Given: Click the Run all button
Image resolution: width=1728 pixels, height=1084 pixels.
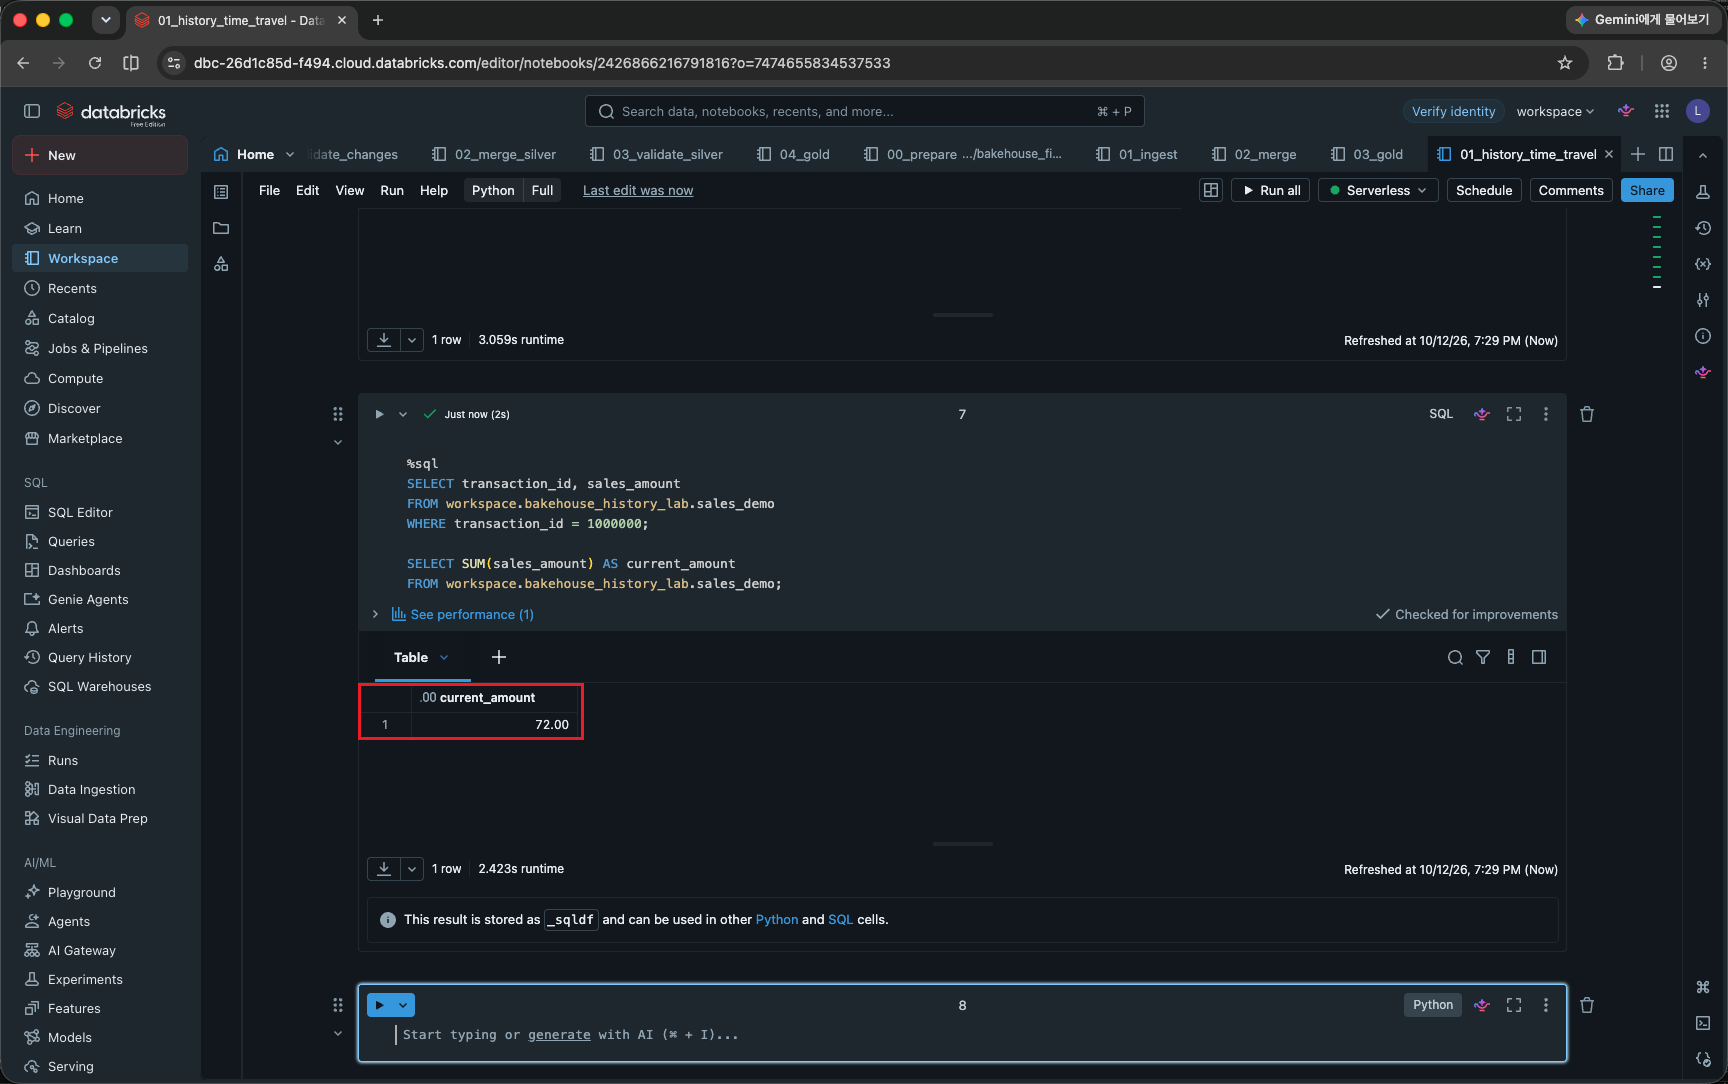Looking at the screenshot, I should tap(1270, 190).
